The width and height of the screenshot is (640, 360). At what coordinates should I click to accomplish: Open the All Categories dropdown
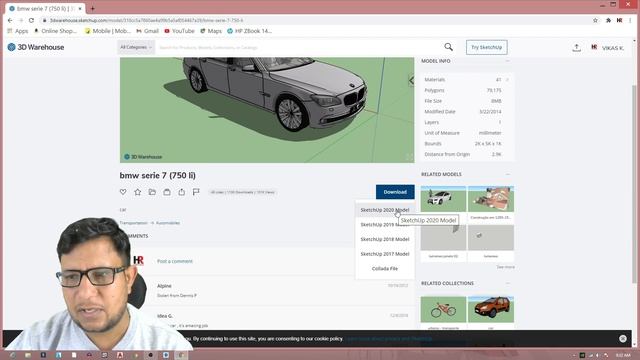tap(136, 47)
